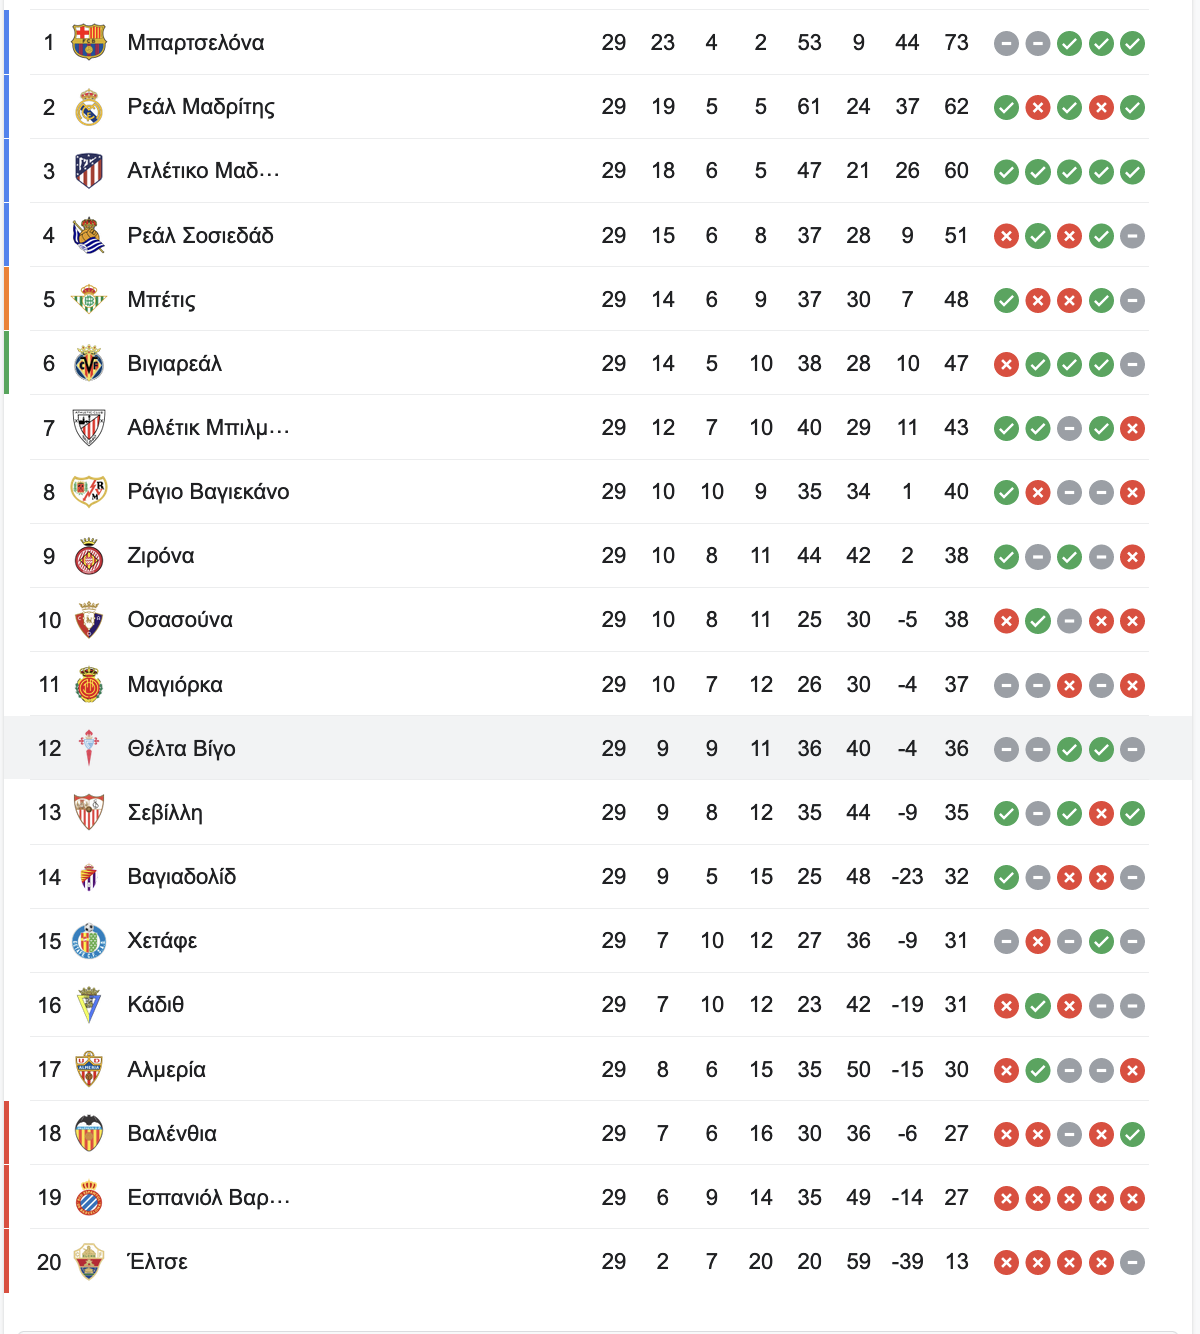Click Real Madrid's first red loss indicator
1200x1334 pixels.
1038,107
